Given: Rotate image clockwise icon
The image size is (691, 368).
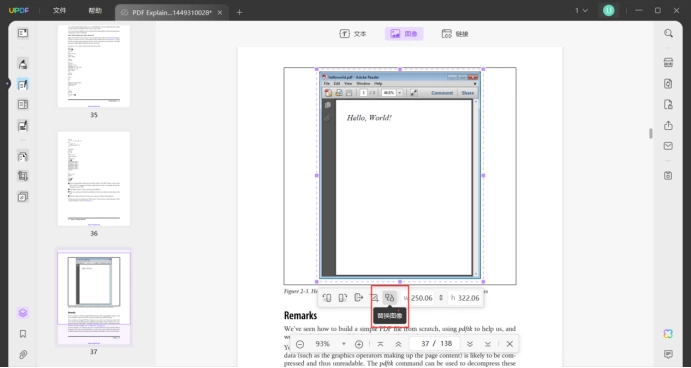Looking at the screenshot, I should [x=342, y=298].
